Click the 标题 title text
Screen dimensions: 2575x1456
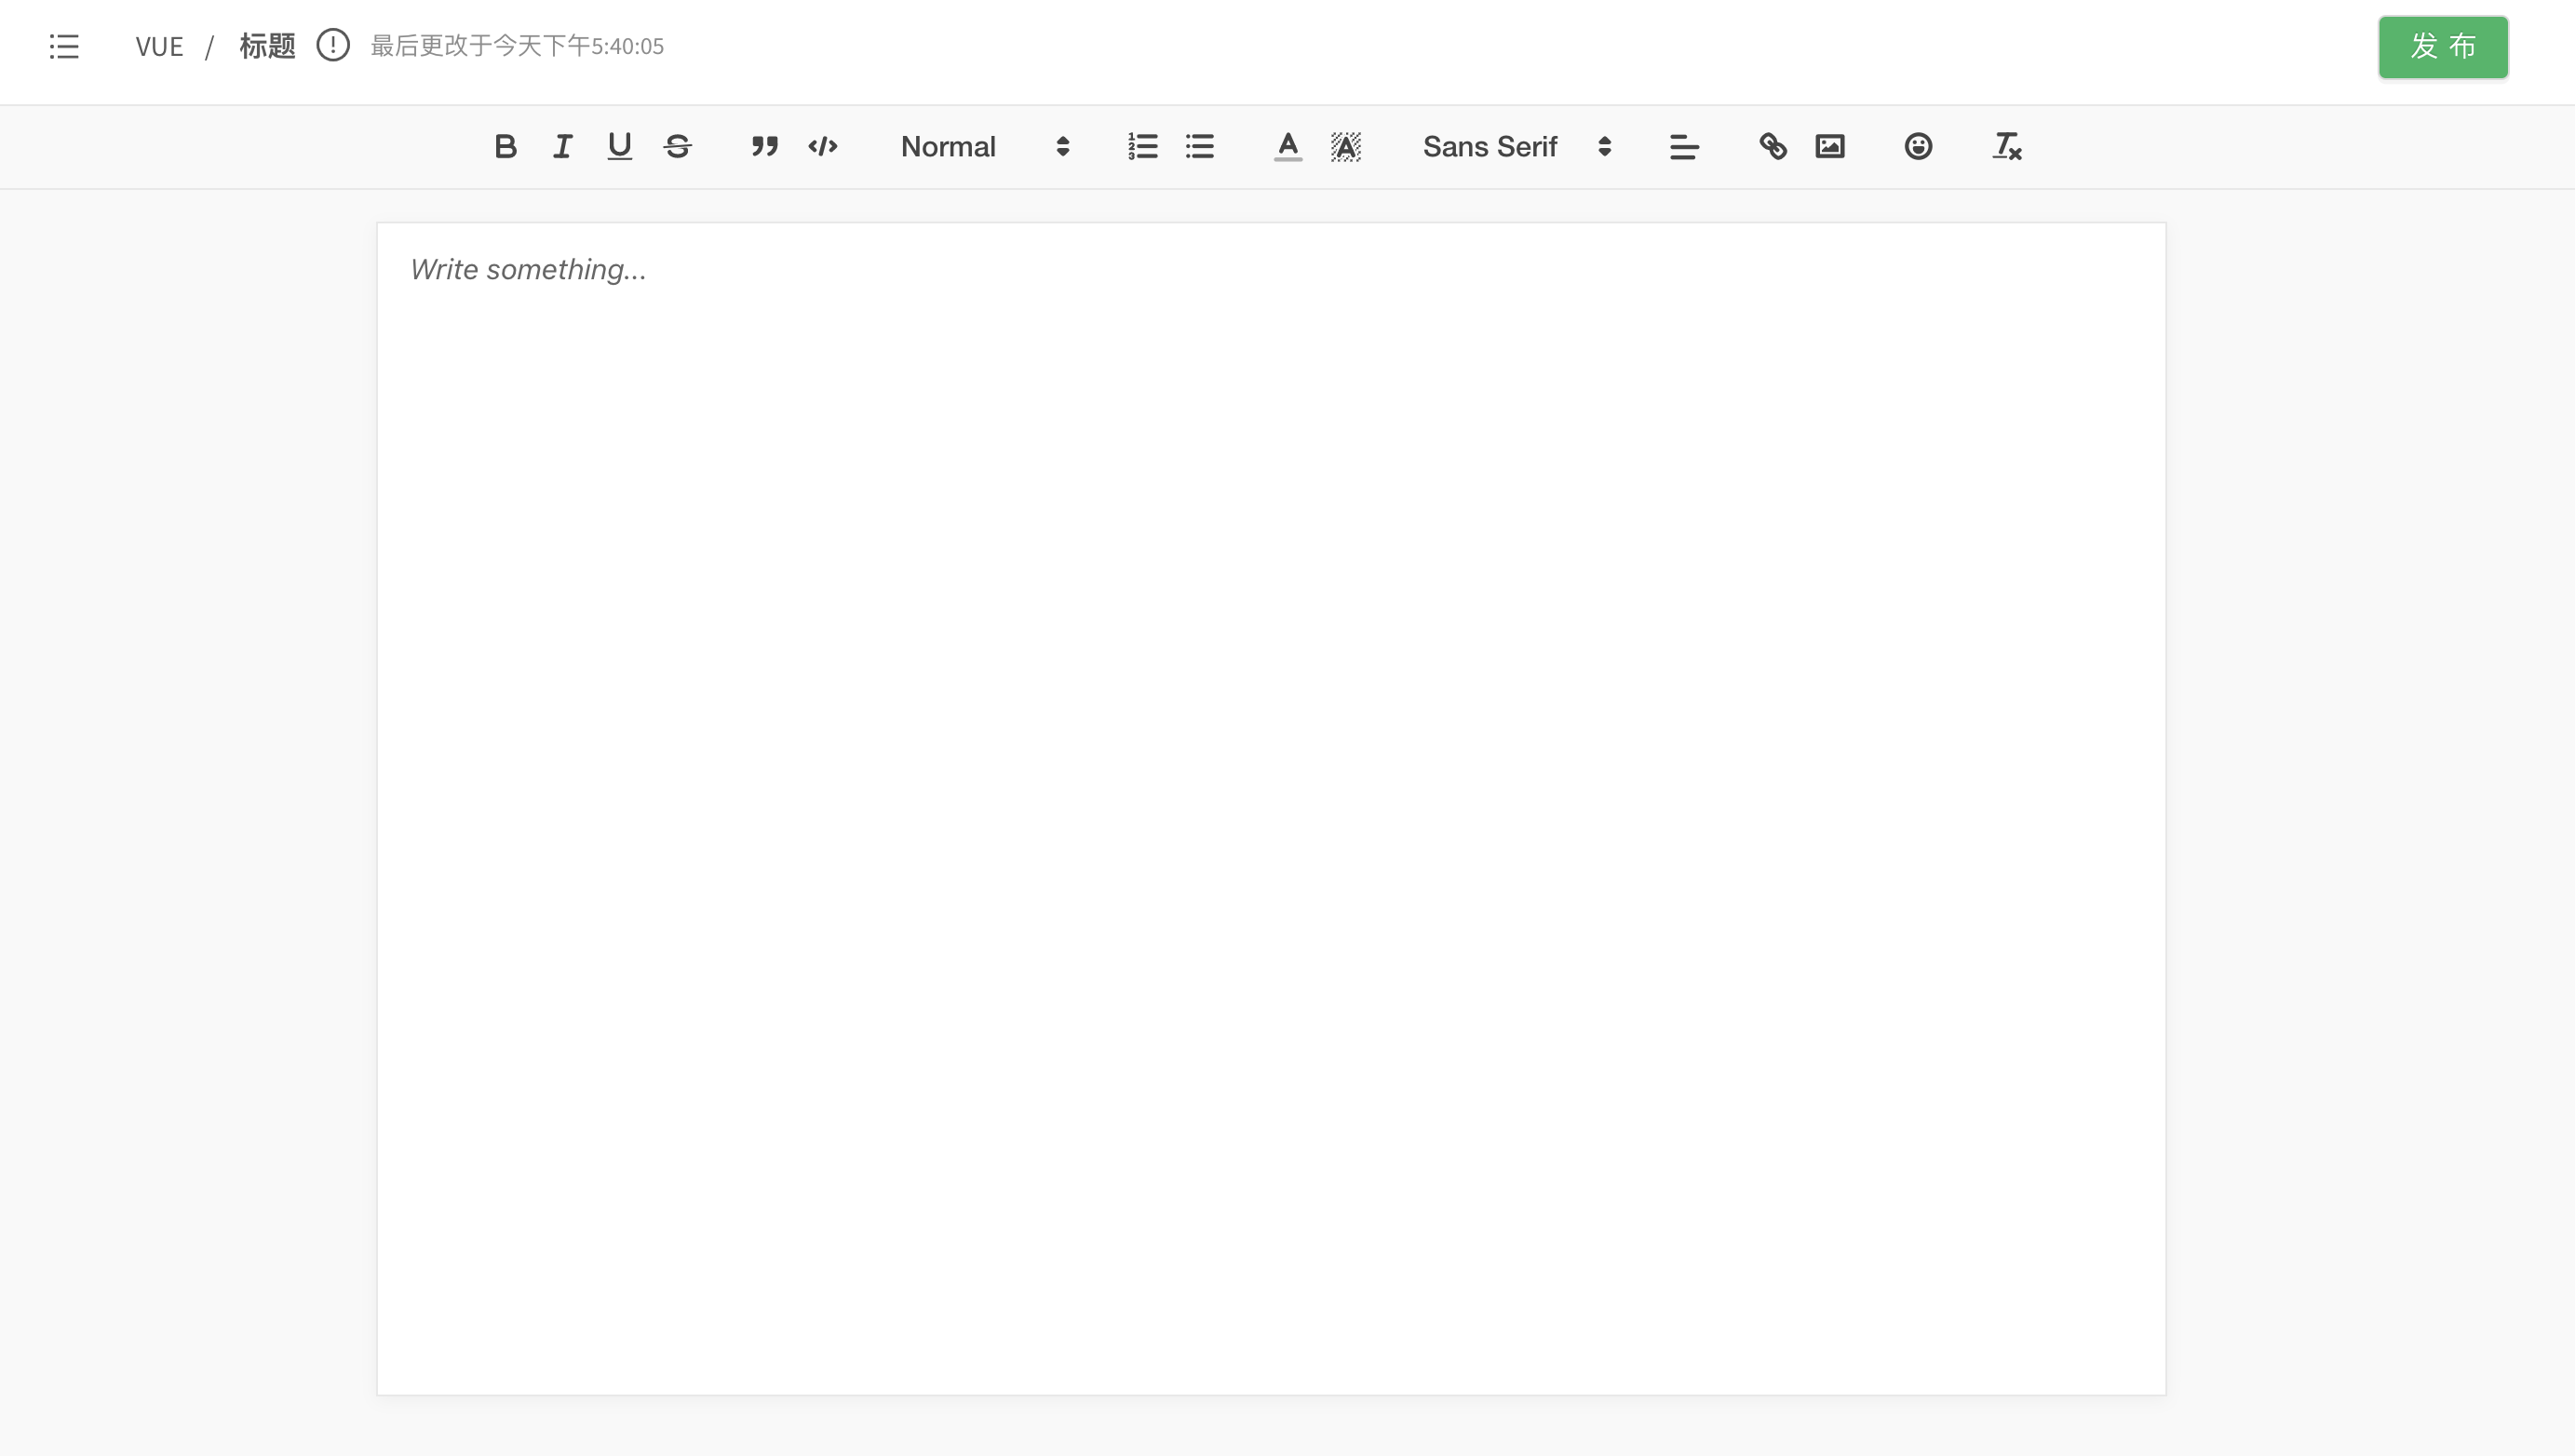(267, 46)
